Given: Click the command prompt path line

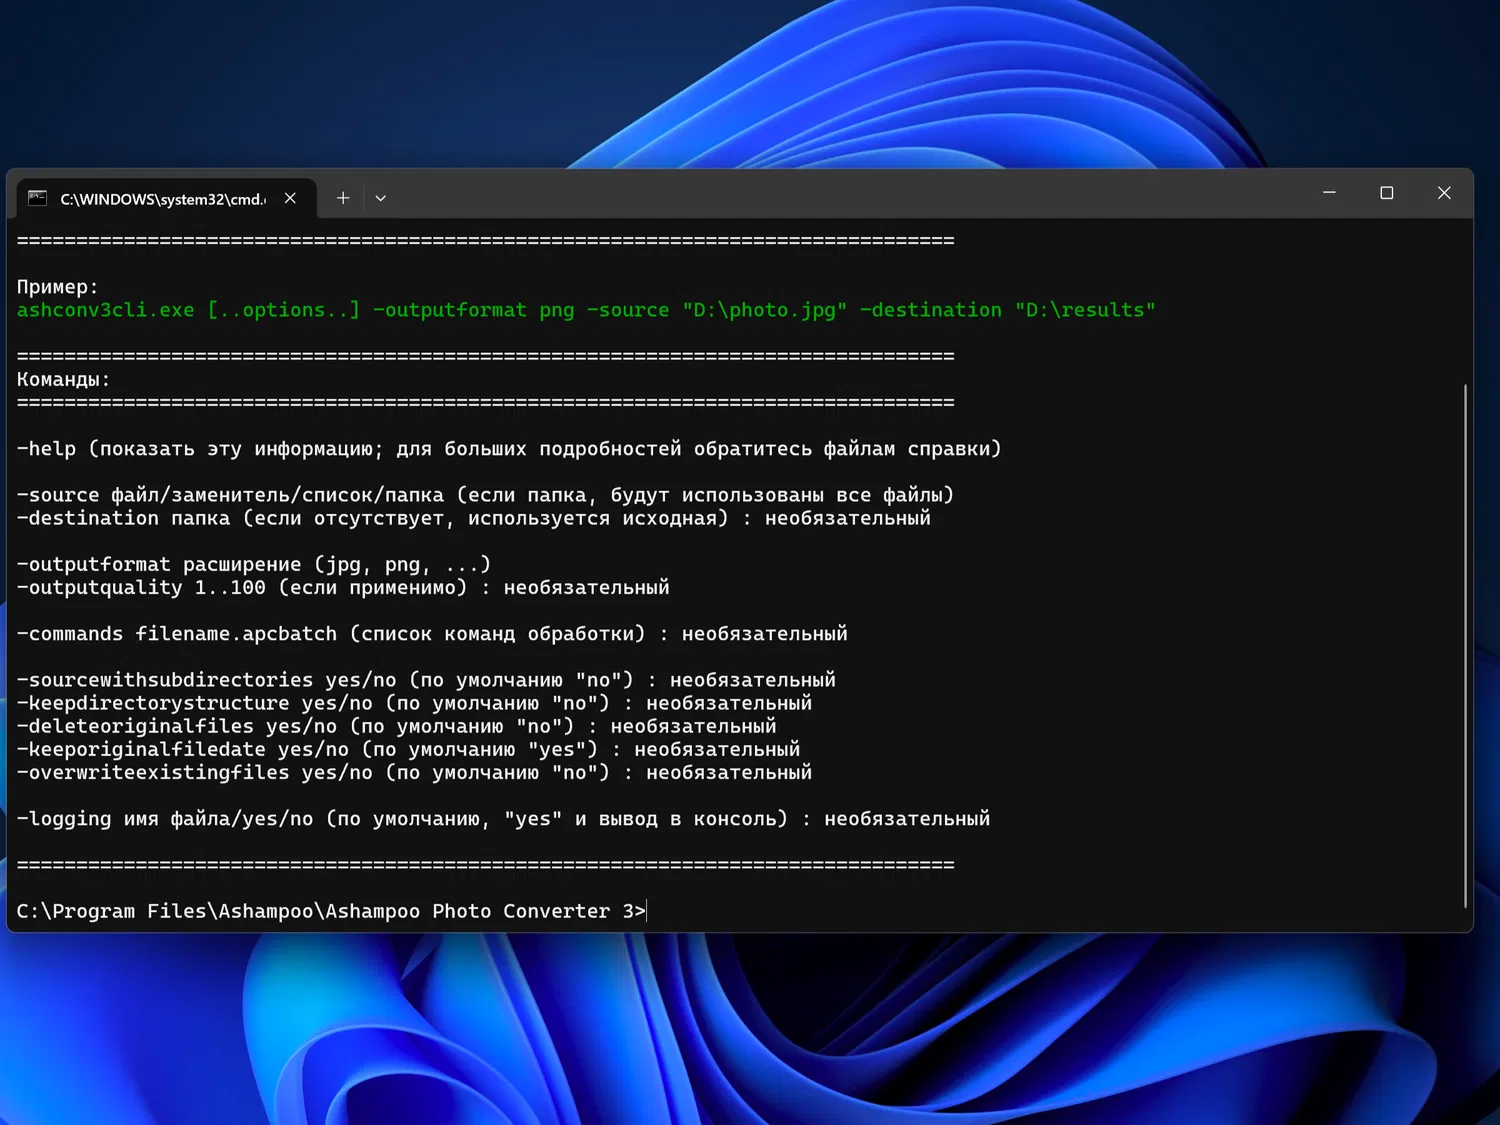Looking at the screenshot, I should click(x=331, y=911).
